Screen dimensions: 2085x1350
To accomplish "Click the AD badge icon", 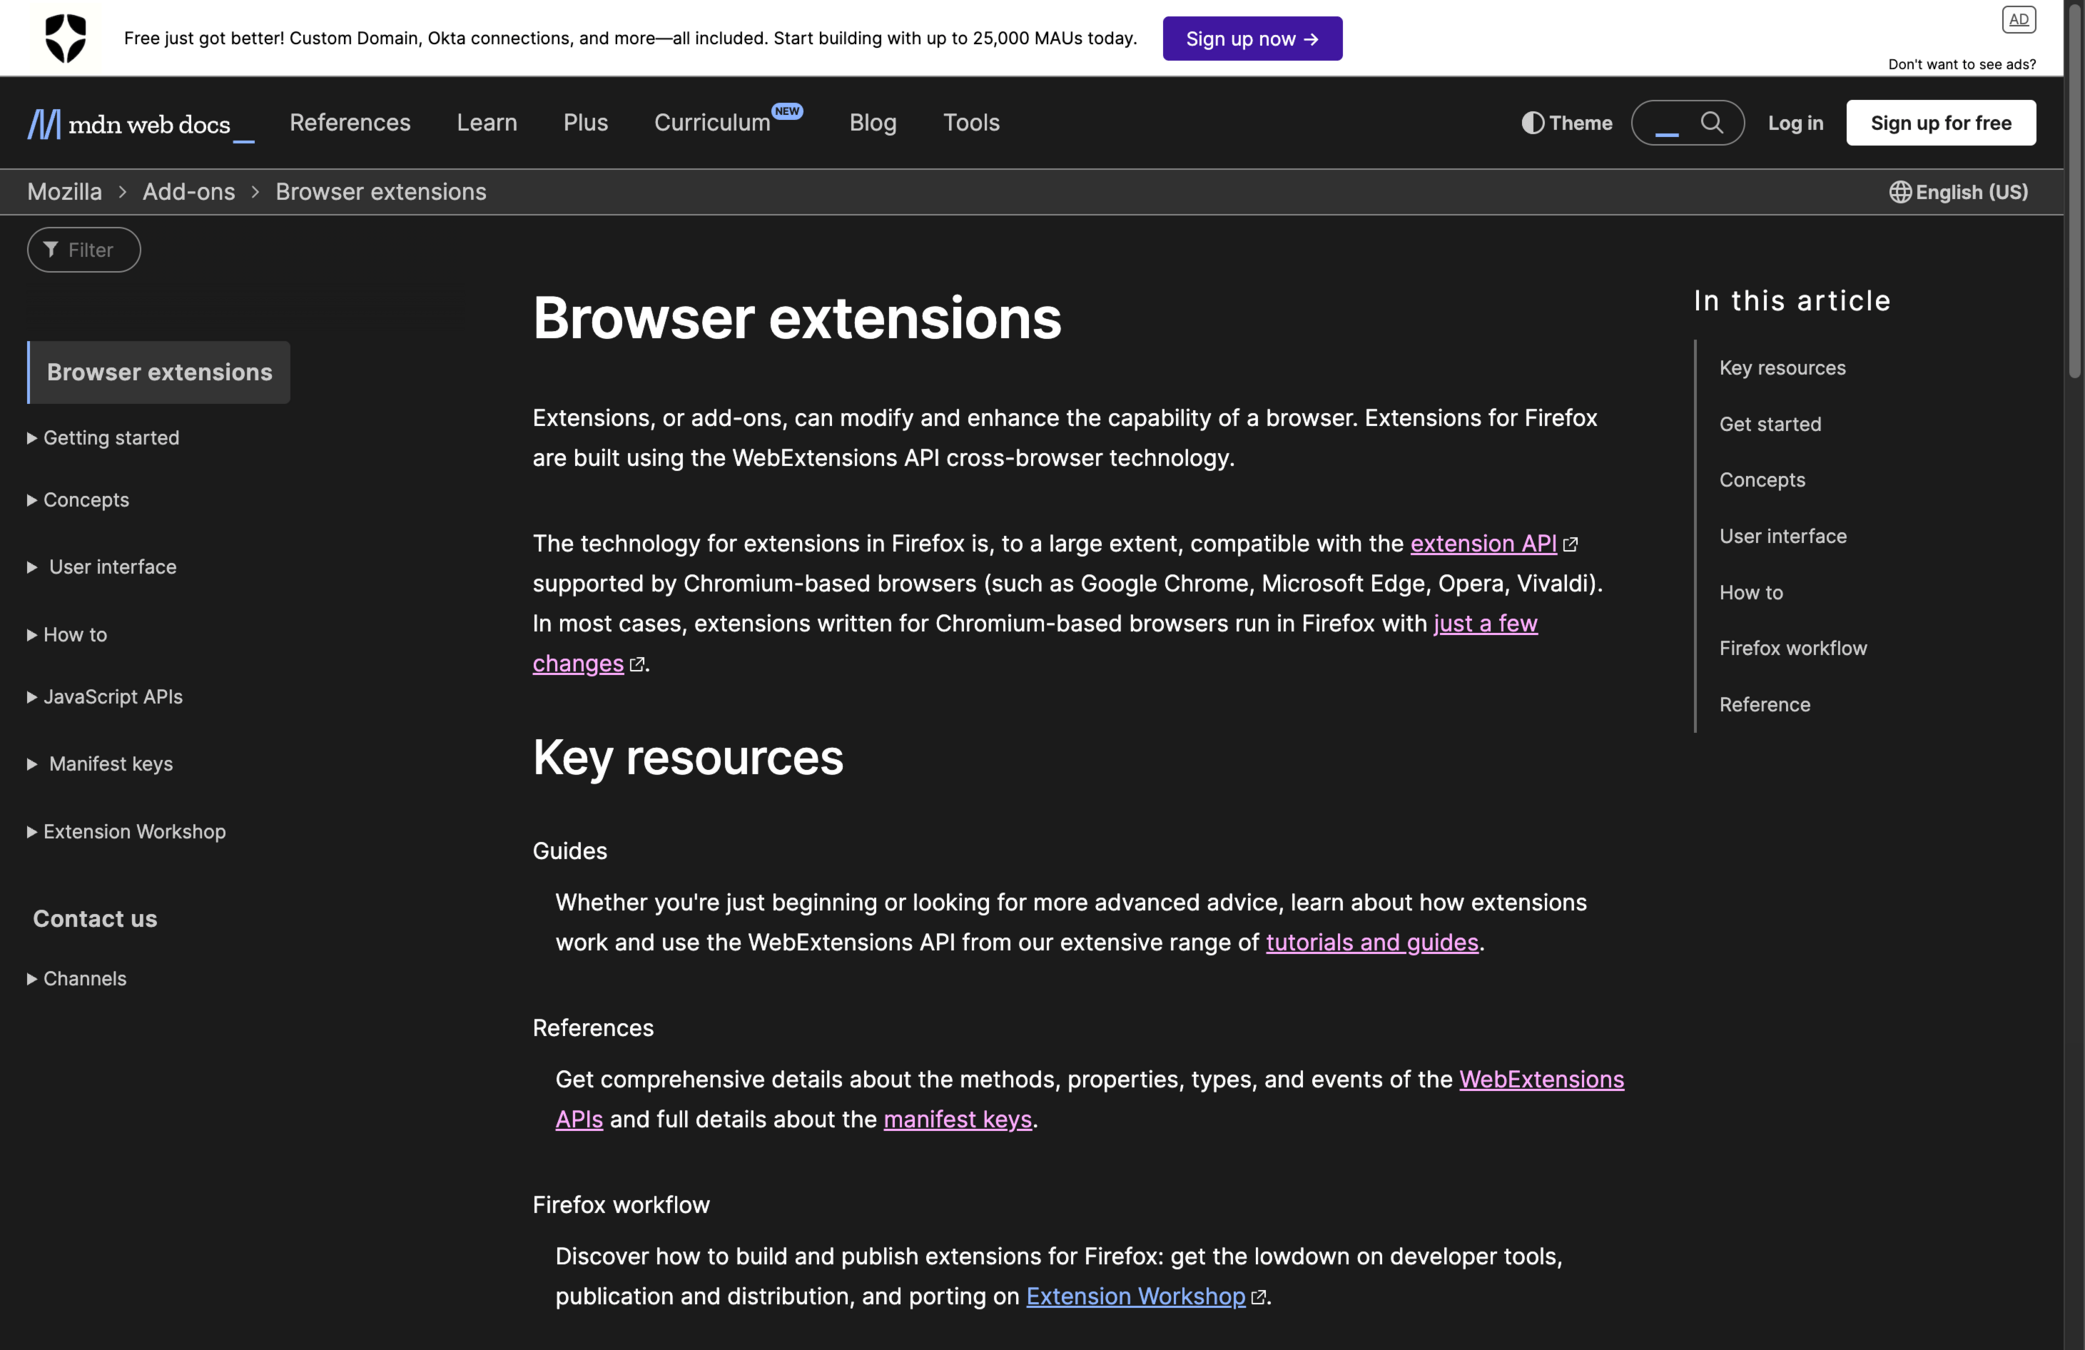I will coord(2018,19).
